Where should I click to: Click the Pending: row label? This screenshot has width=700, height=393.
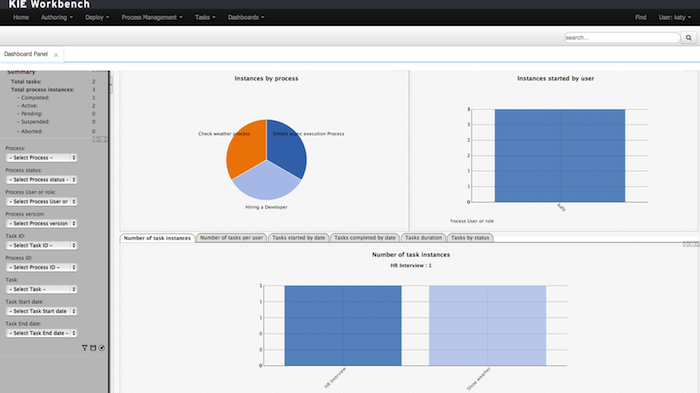click(x=31, y=114)
